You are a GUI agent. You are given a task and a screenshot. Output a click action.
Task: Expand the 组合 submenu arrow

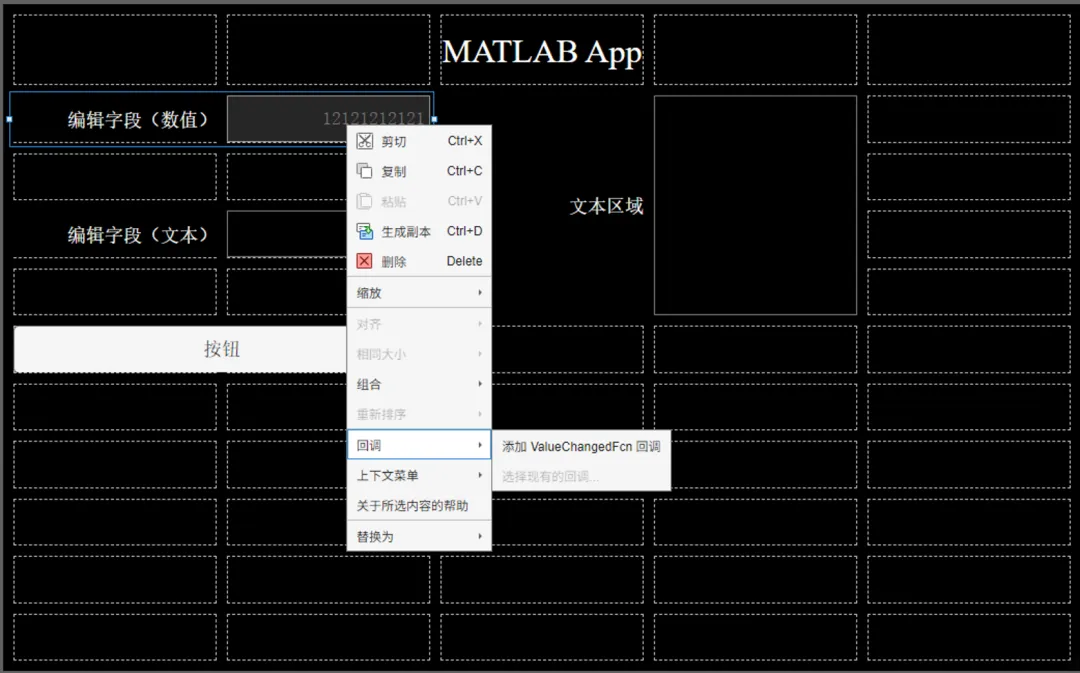tap(480, 384)
